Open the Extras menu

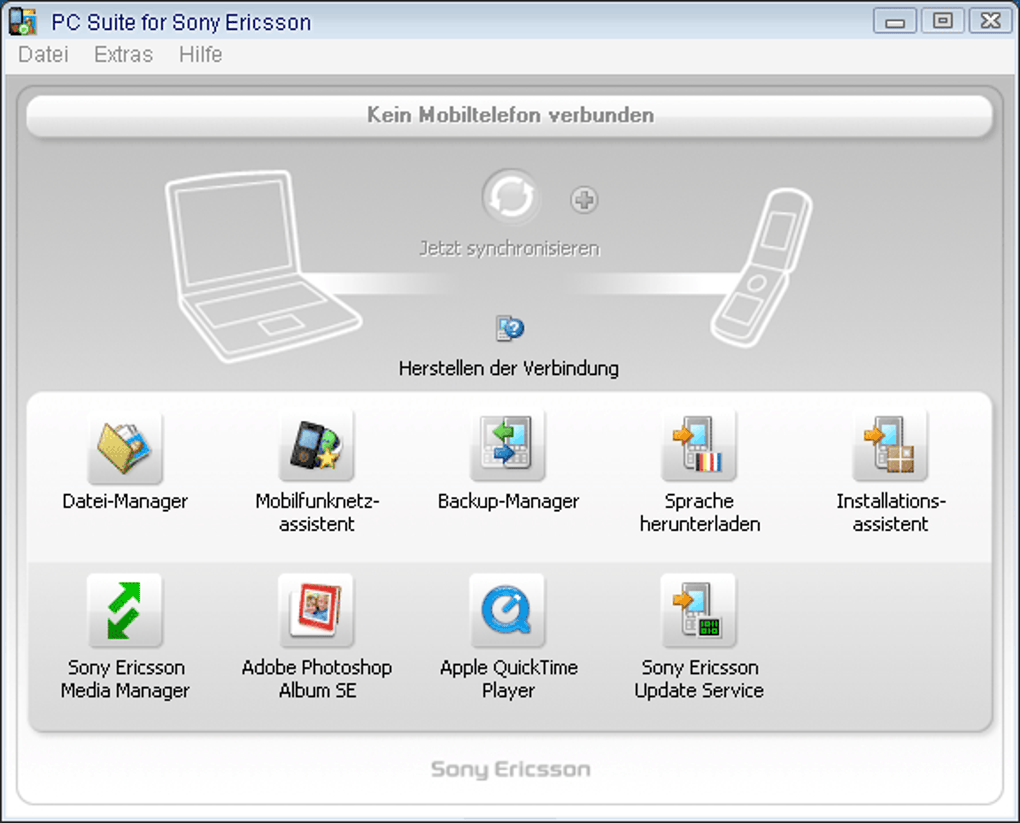coord(123,55)
